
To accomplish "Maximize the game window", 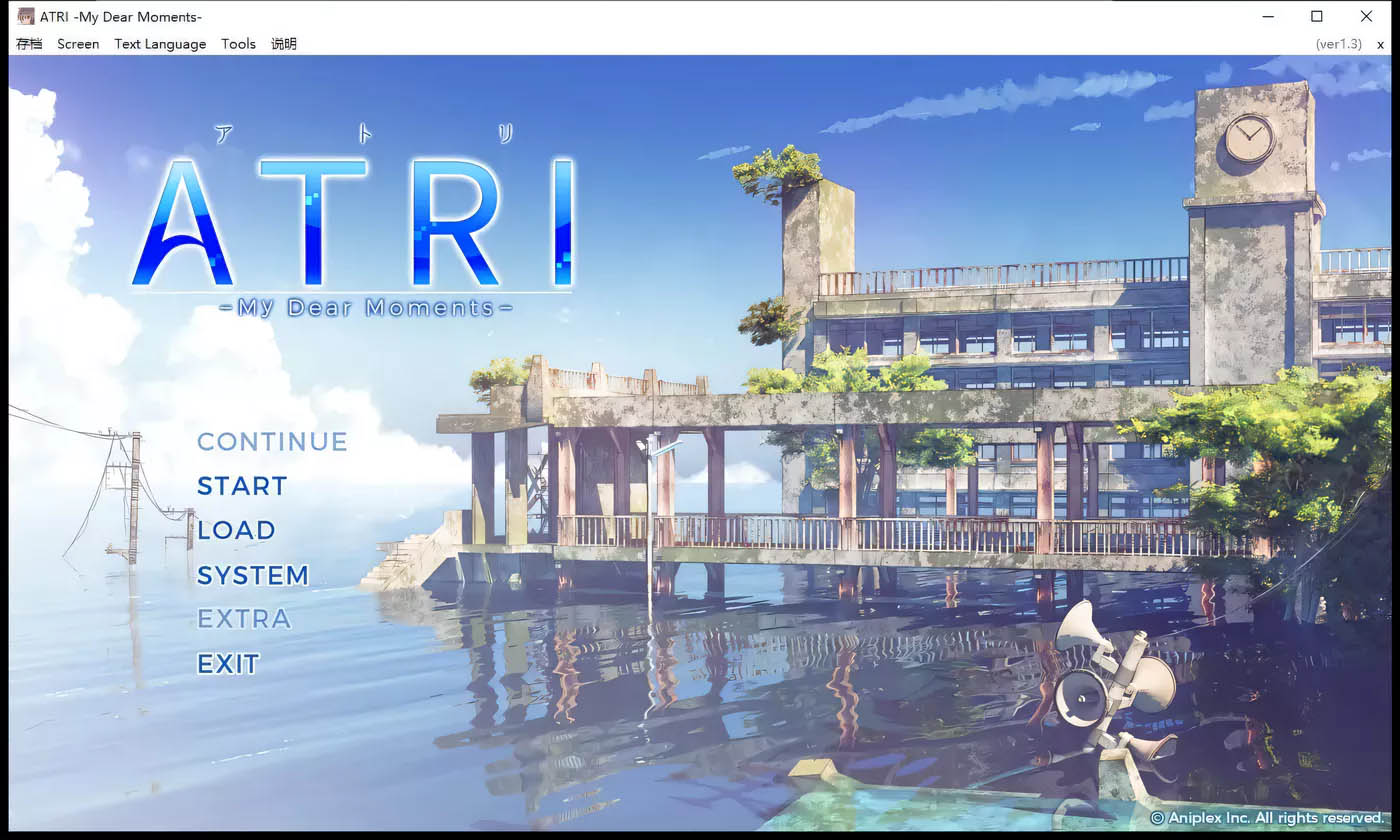I will 1316,16.
